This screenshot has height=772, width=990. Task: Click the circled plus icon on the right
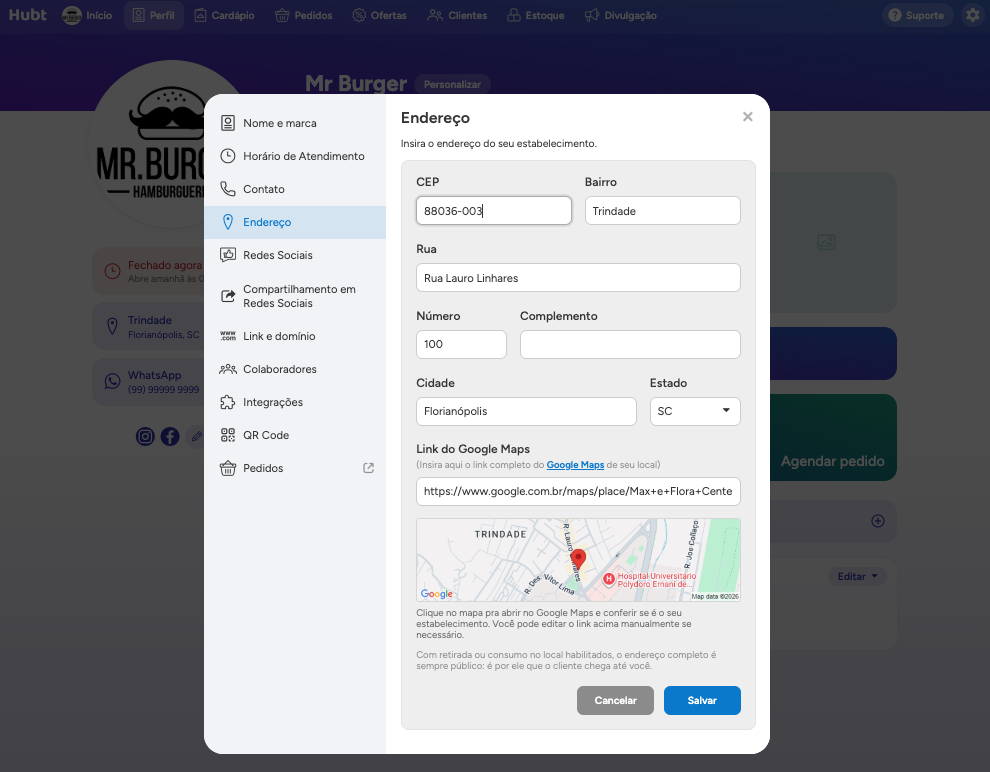click(878, 521)
